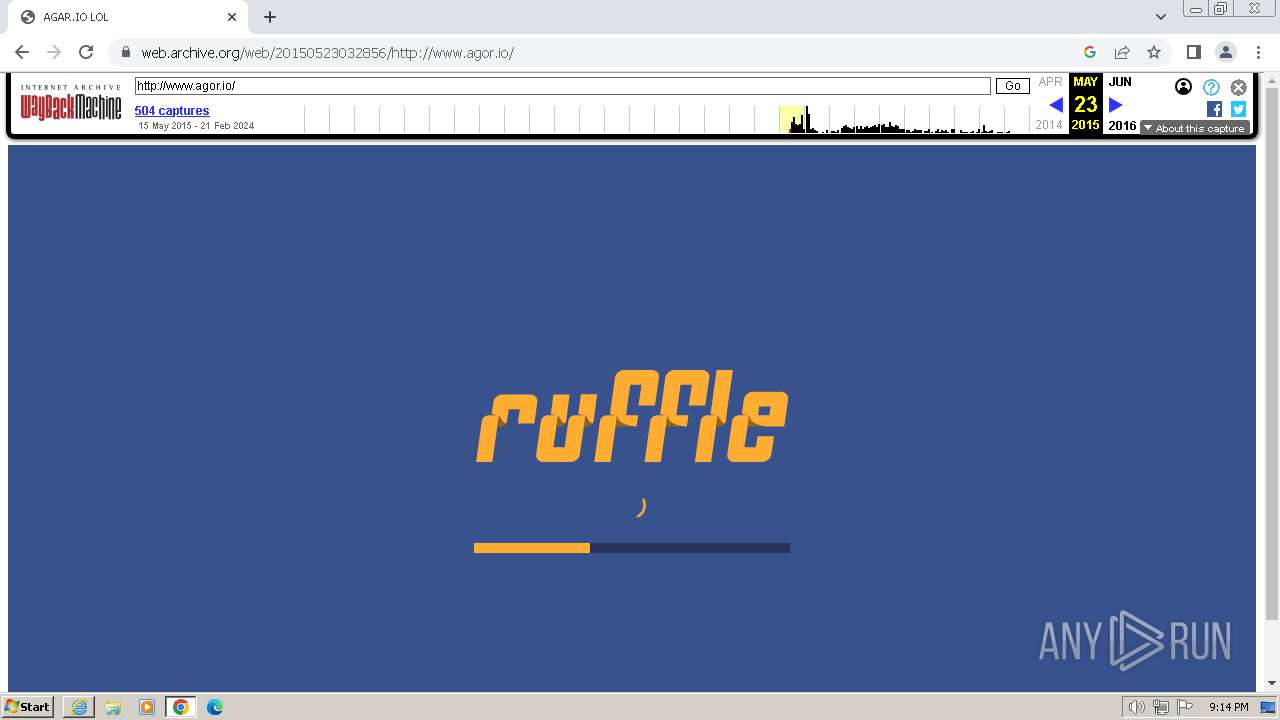
Task: Click Chrome icon in taskbar
Action: 181,707
